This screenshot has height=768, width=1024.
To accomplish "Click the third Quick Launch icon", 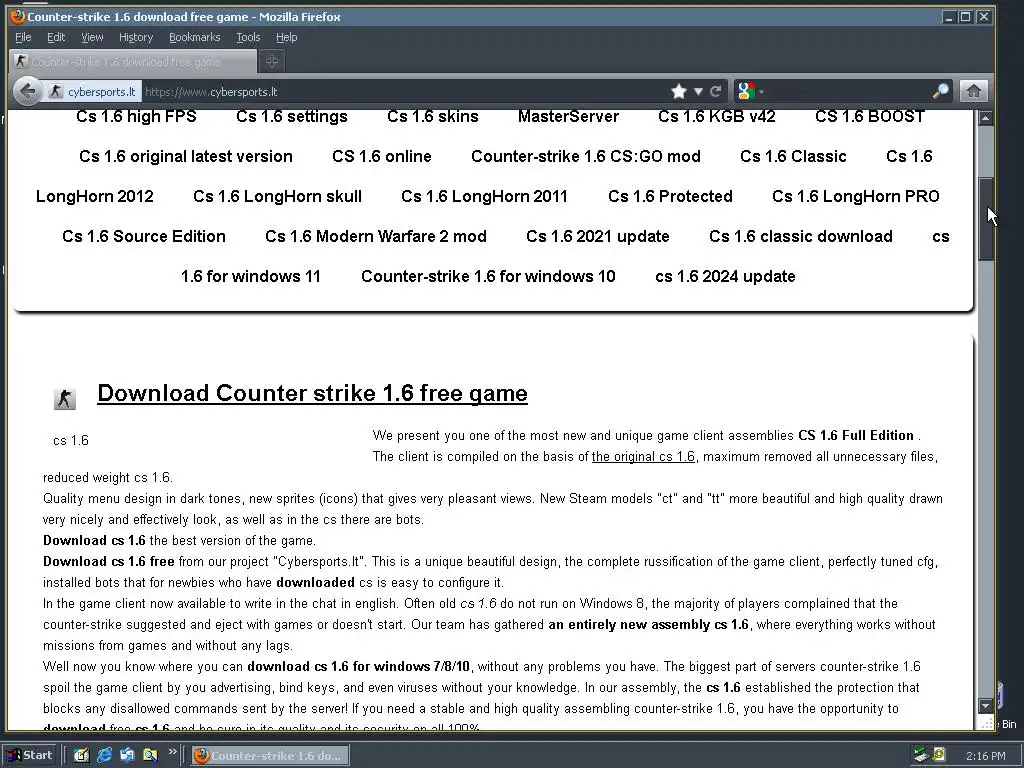I will 127,756.
